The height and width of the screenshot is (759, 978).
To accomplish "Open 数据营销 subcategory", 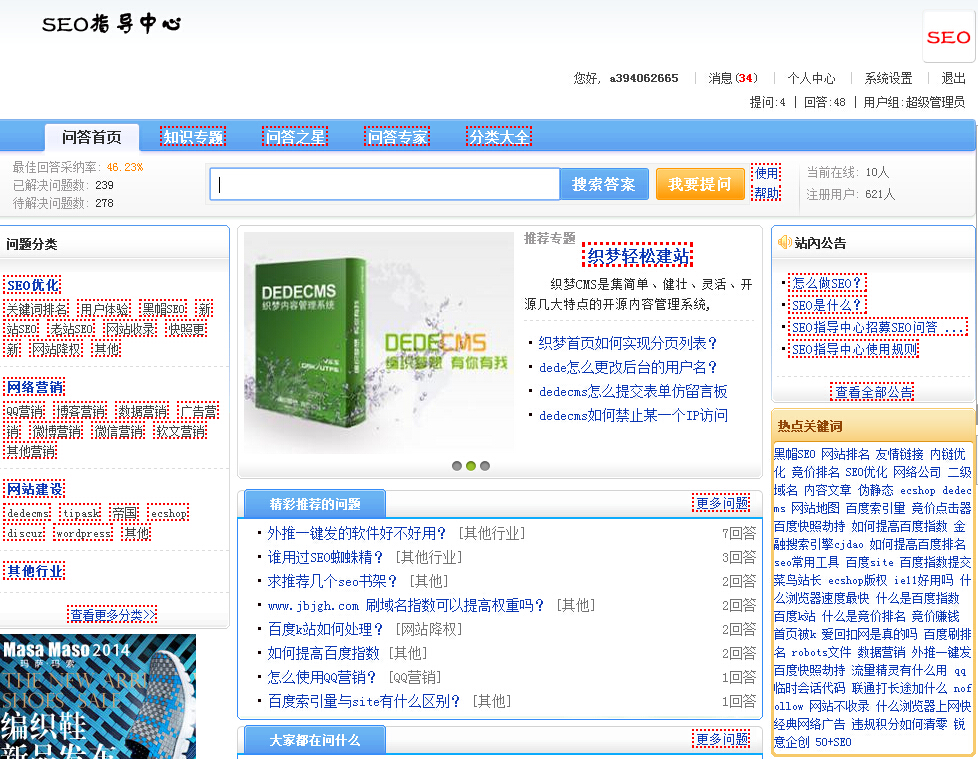I will tap(143, 412).
